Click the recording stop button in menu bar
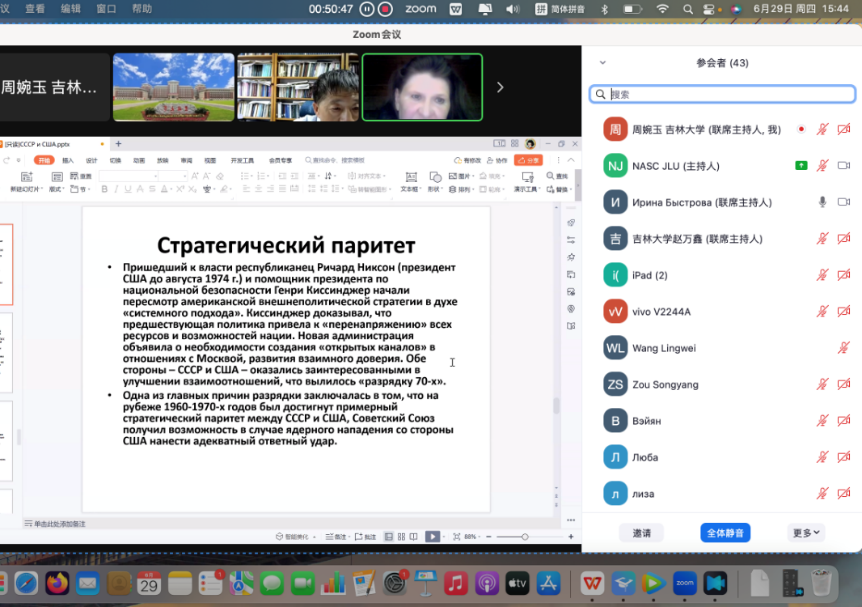862x607 pixels. click(386, 9)
